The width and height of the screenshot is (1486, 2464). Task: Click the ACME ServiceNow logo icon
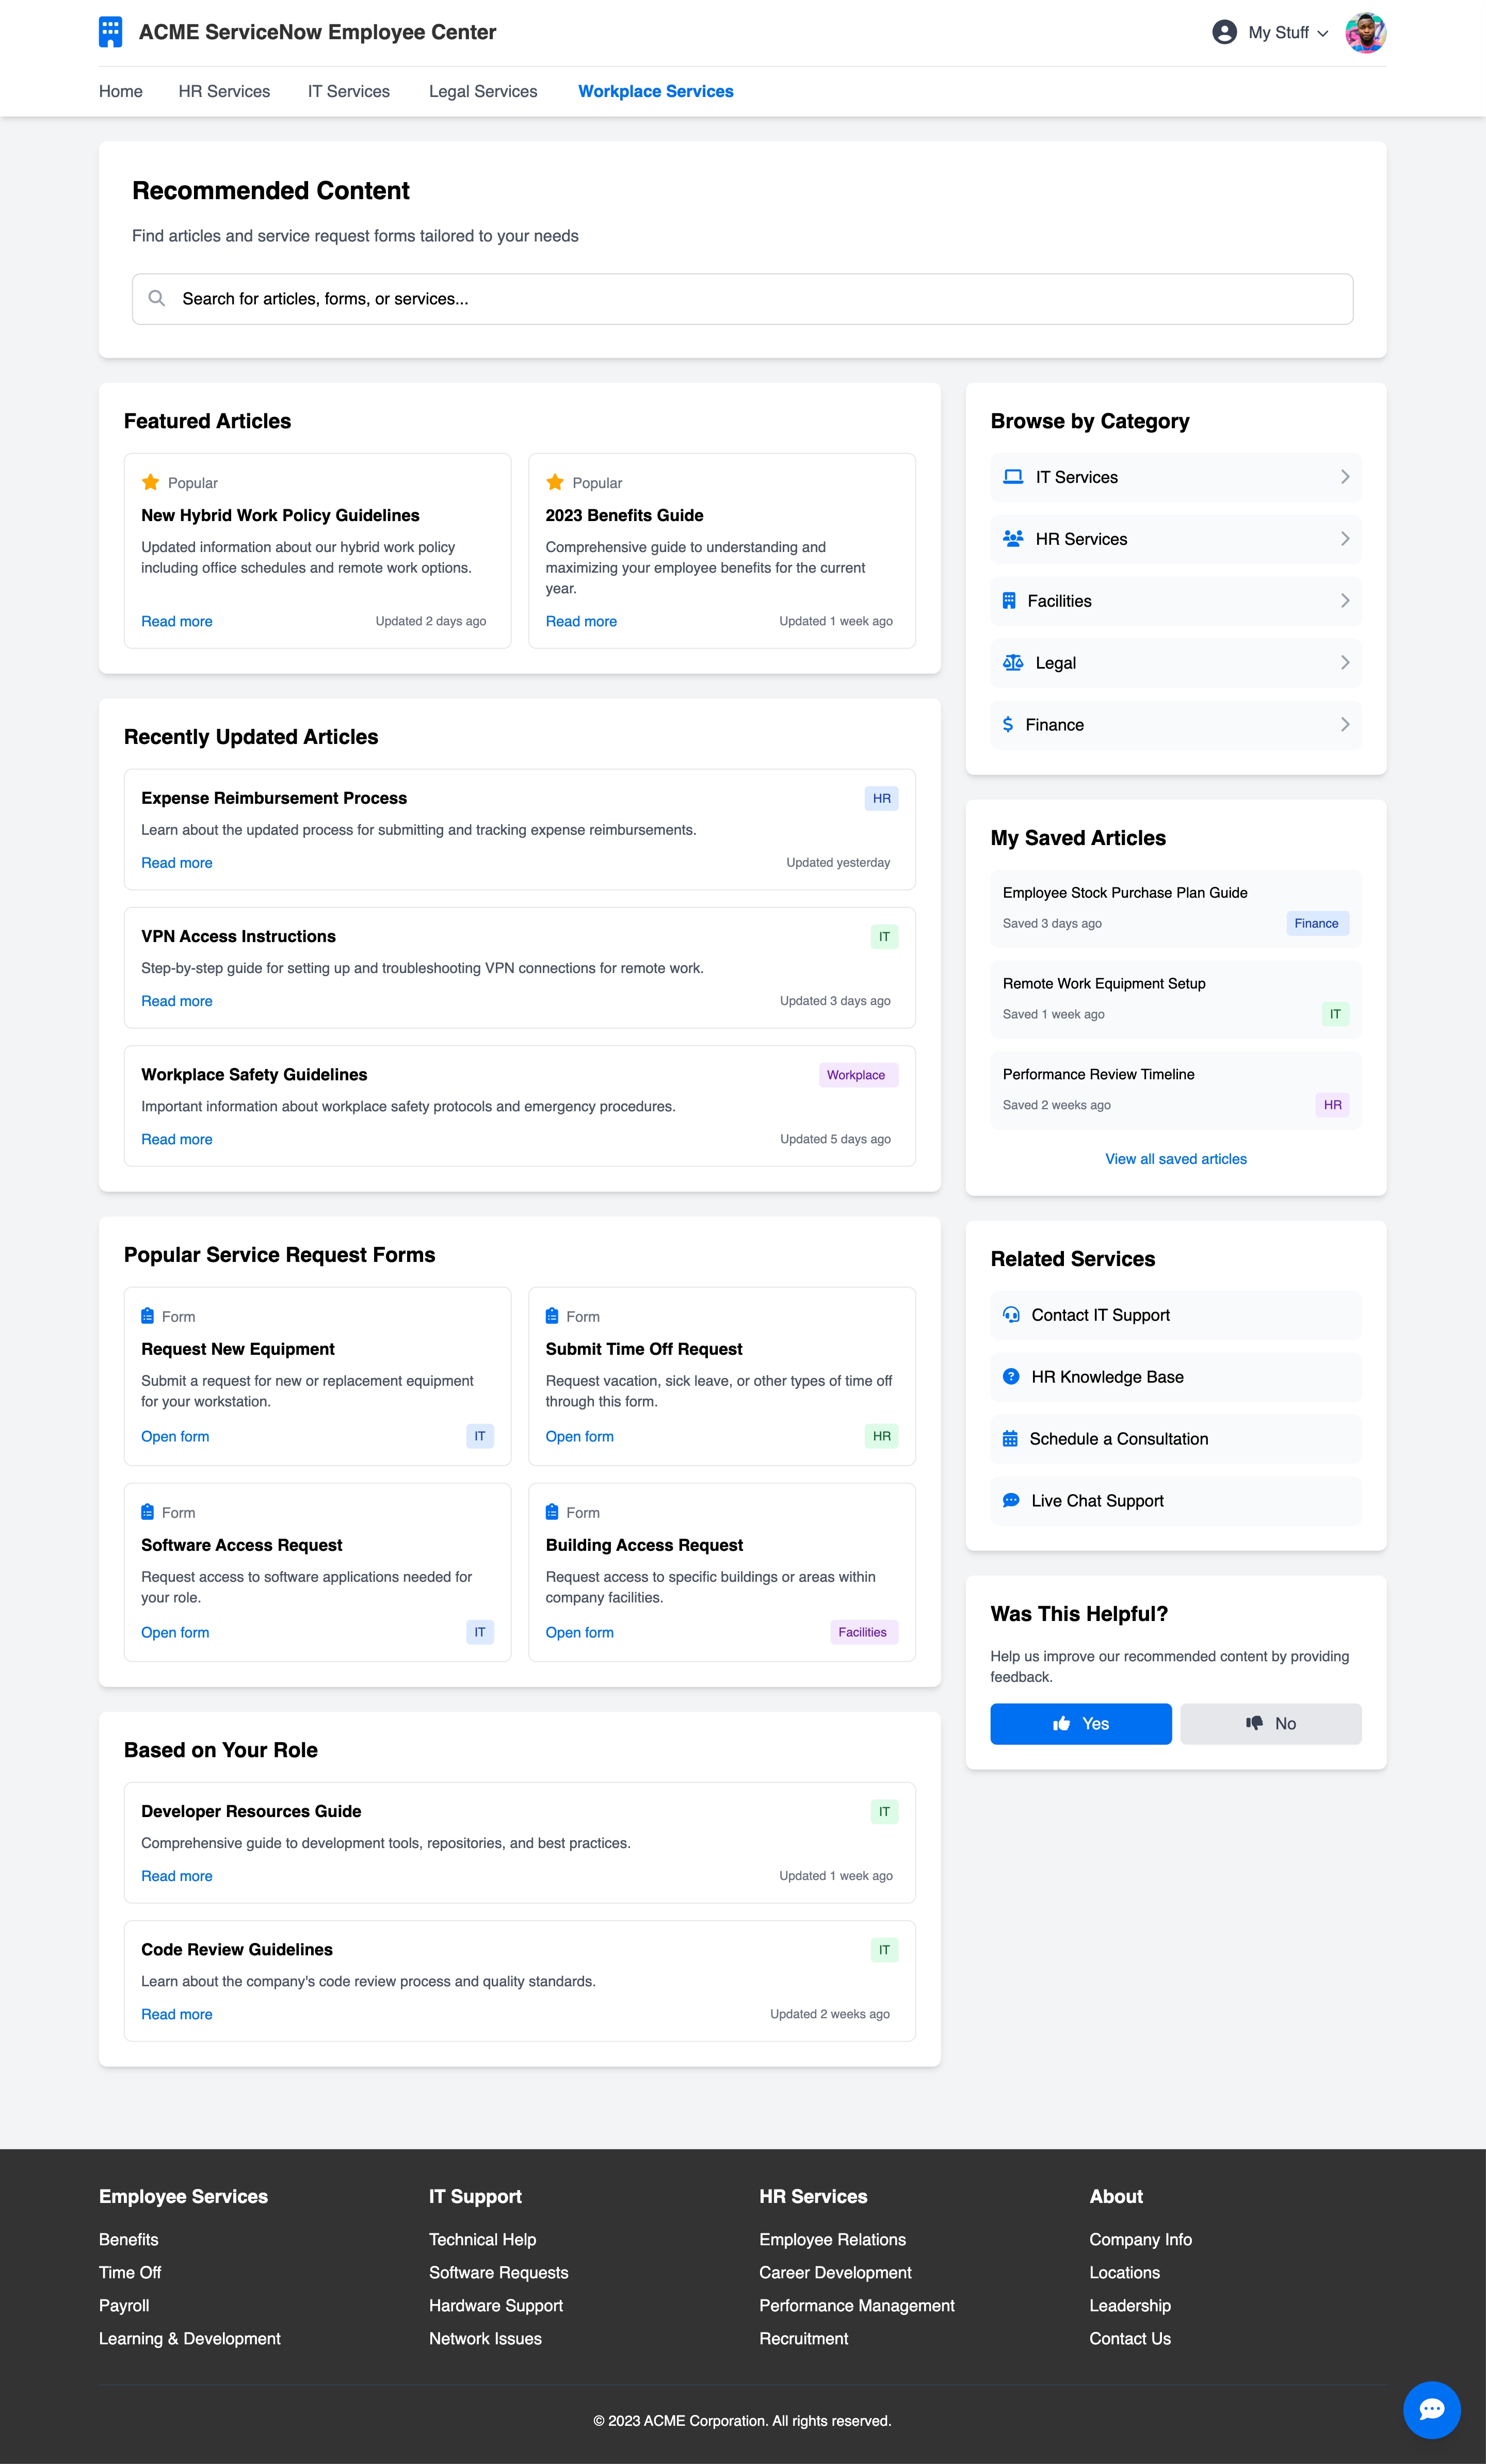[x=110, y=31]
